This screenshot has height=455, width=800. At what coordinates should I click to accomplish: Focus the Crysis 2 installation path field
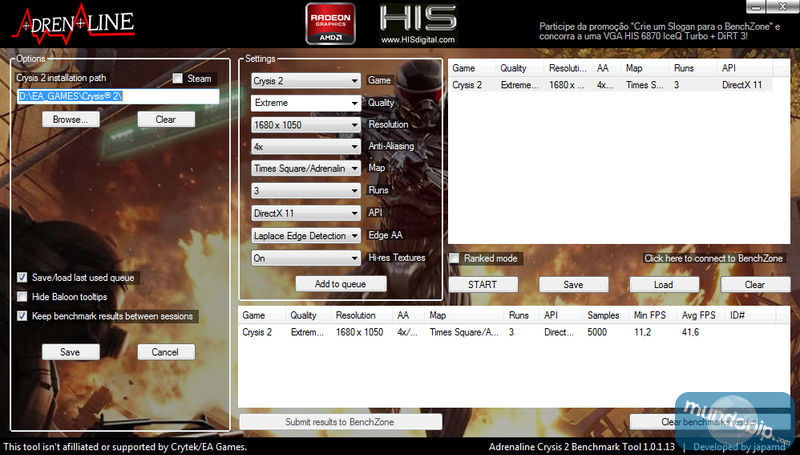(118, 96)
